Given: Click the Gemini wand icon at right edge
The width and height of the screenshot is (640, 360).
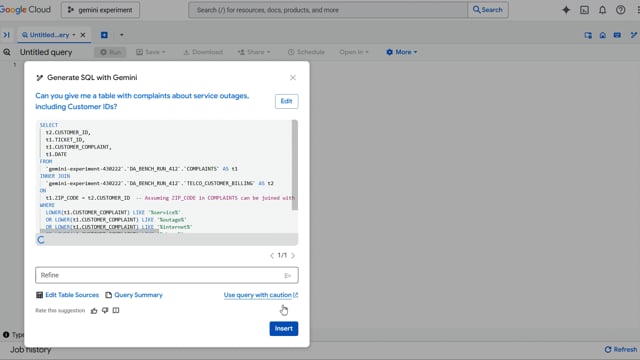Looking at the screenshot, I should (x=633, y=35).
